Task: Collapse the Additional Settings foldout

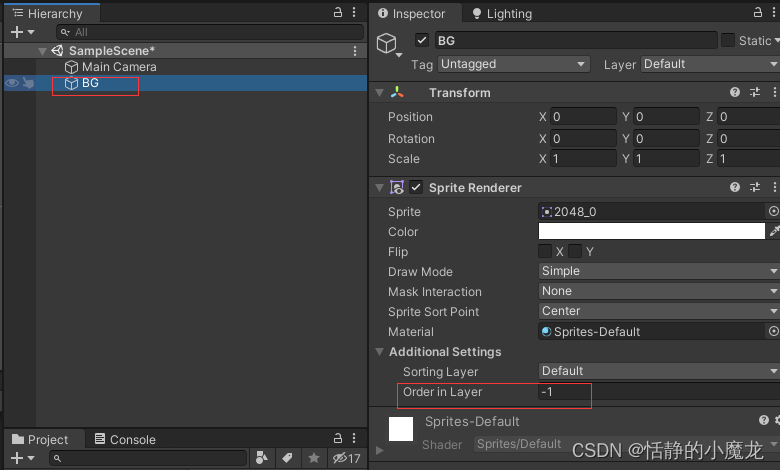Action: tap(380, 352)
